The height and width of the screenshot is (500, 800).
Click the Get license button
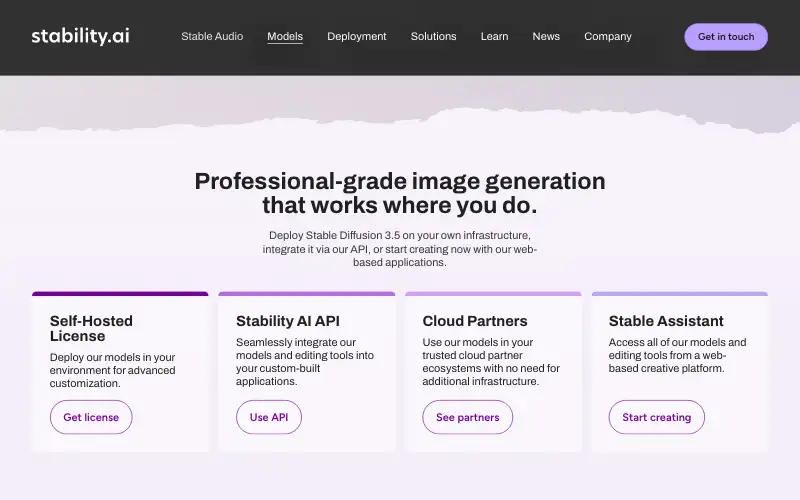[x=91, y=417]
